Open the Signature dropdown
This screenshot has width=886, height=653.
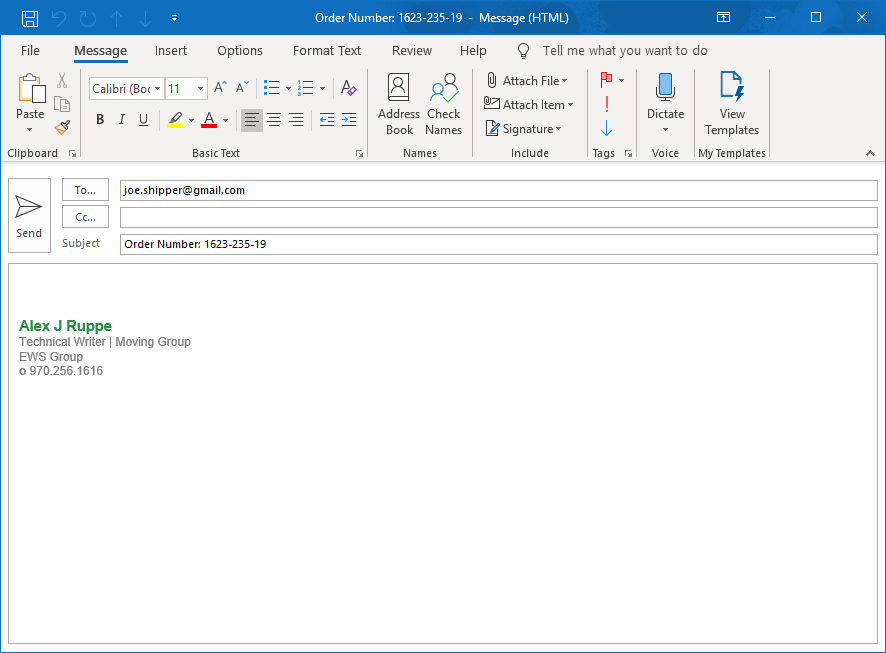(x=525, y=129)
